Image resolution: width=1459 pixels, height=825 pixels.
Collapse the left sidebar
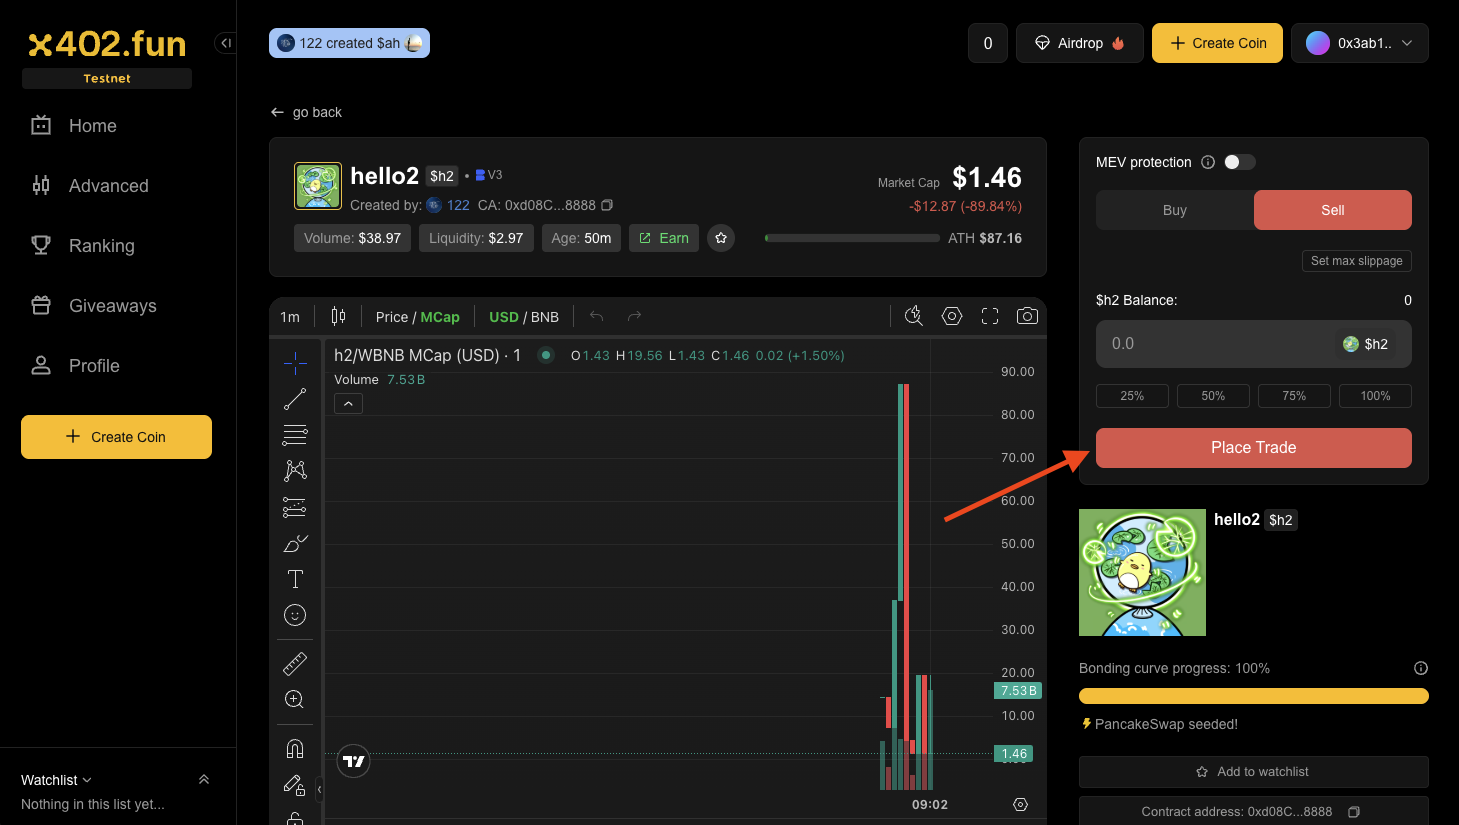(226, 43)
